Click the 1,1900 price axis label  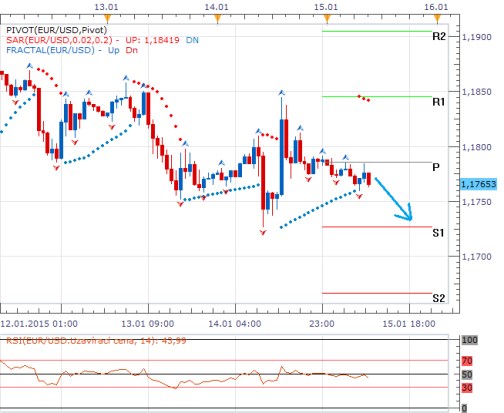(x=477, y=37)
